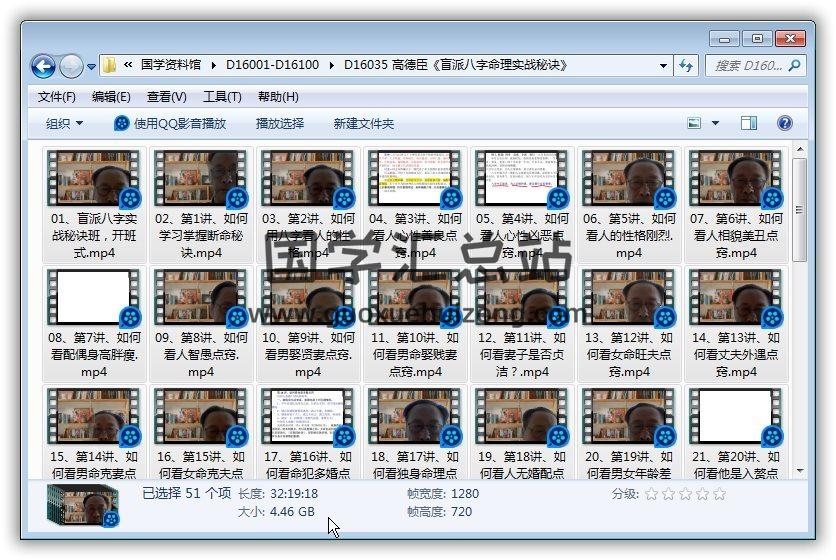Click the 播放选择 button
The width and height of the screenshot is (836, 560).
[x=280, y=123]
